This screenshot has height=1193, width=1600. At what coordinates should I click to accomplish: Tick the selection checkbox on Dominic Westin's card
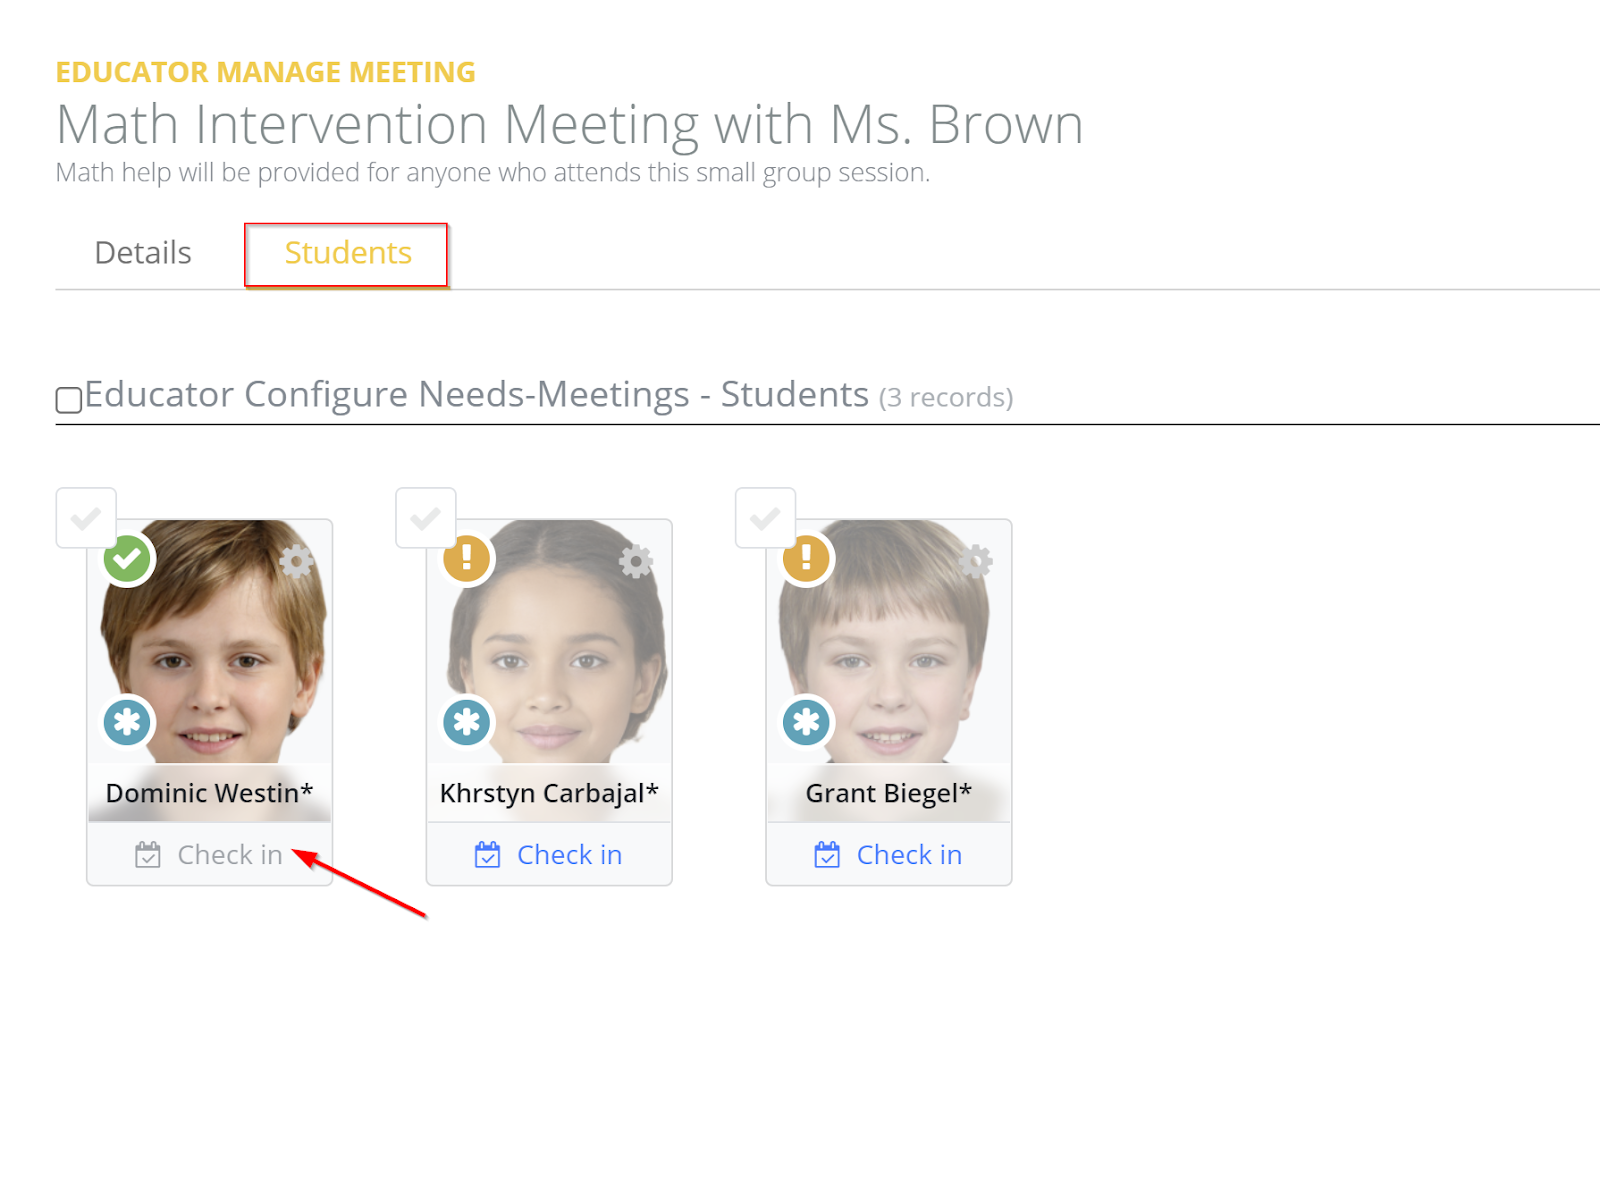86,518
